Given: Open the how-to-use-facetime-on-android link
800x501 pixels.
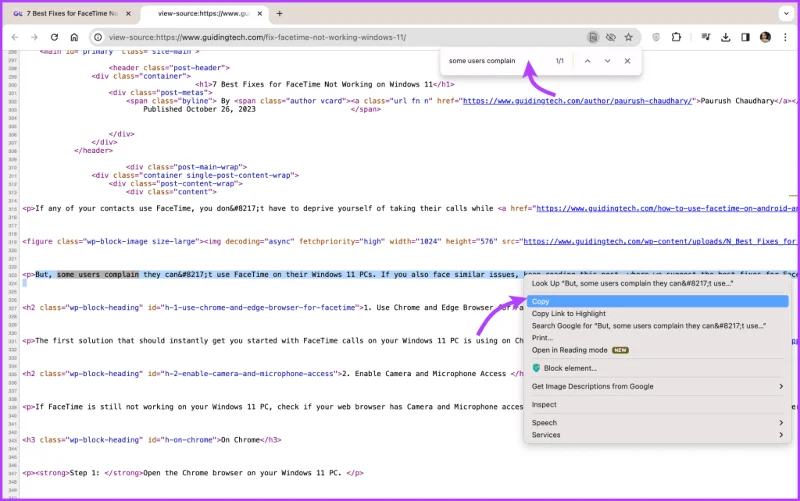Looking at the screenshot, I should (666, 208).
